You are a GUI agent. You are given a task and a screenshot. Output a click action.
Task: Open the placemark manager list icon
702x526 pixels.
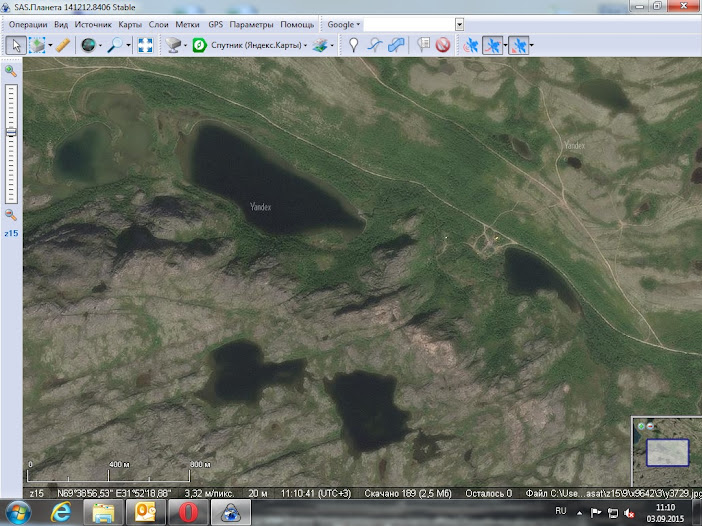[423, 45]
